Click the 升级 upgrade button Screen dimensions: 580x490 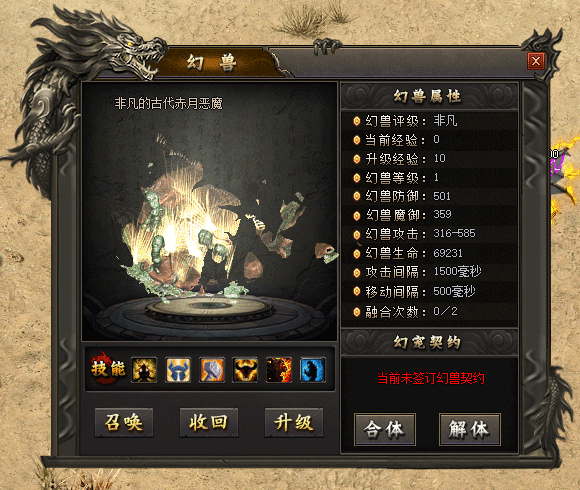[x=294, y=422]
